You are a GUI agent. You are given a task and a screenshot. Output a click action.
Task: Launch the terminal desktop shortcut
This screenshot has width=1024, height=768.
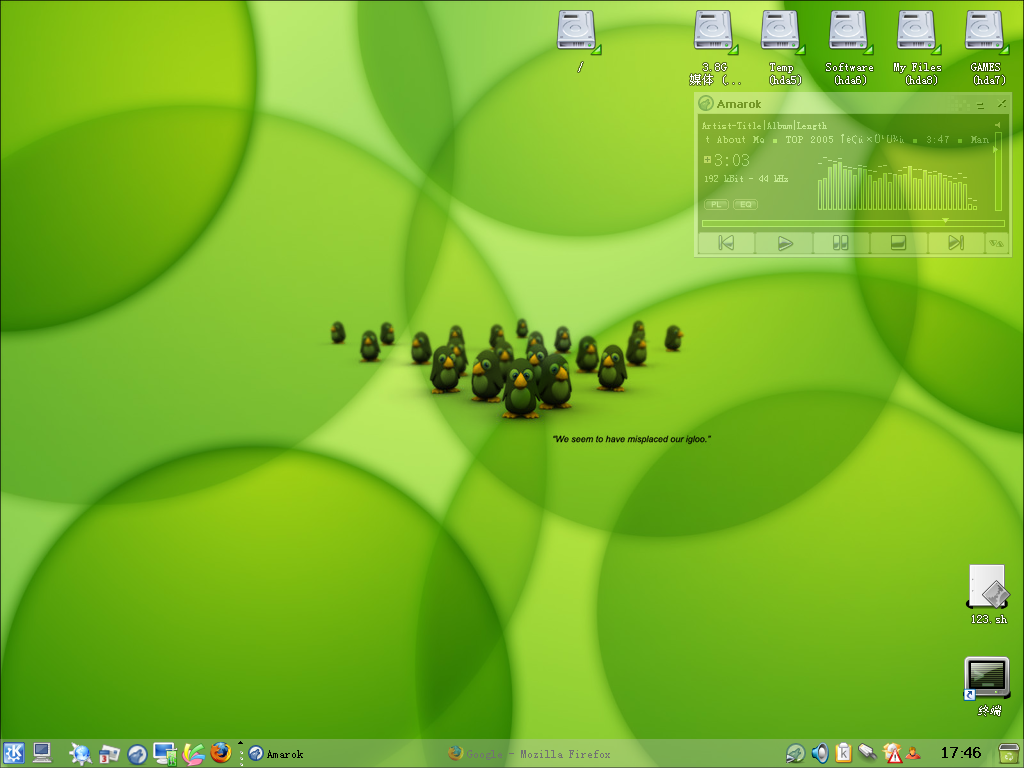(x=988, y=686)
